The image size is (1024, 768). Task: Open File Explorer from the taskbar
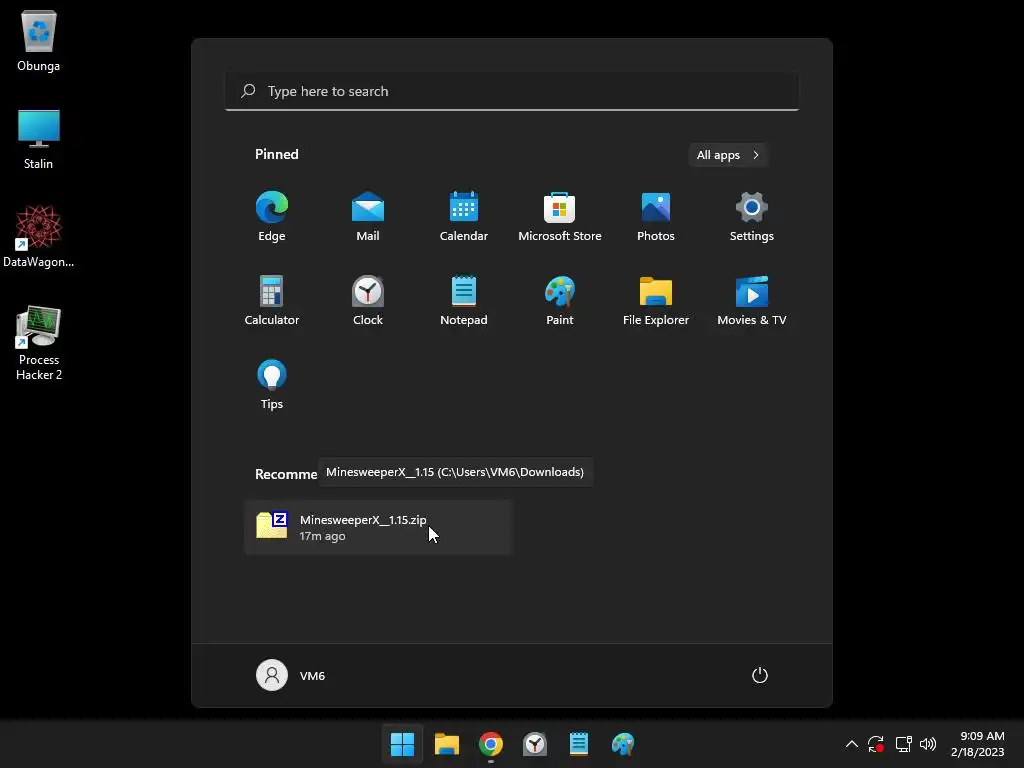[447, 744]
